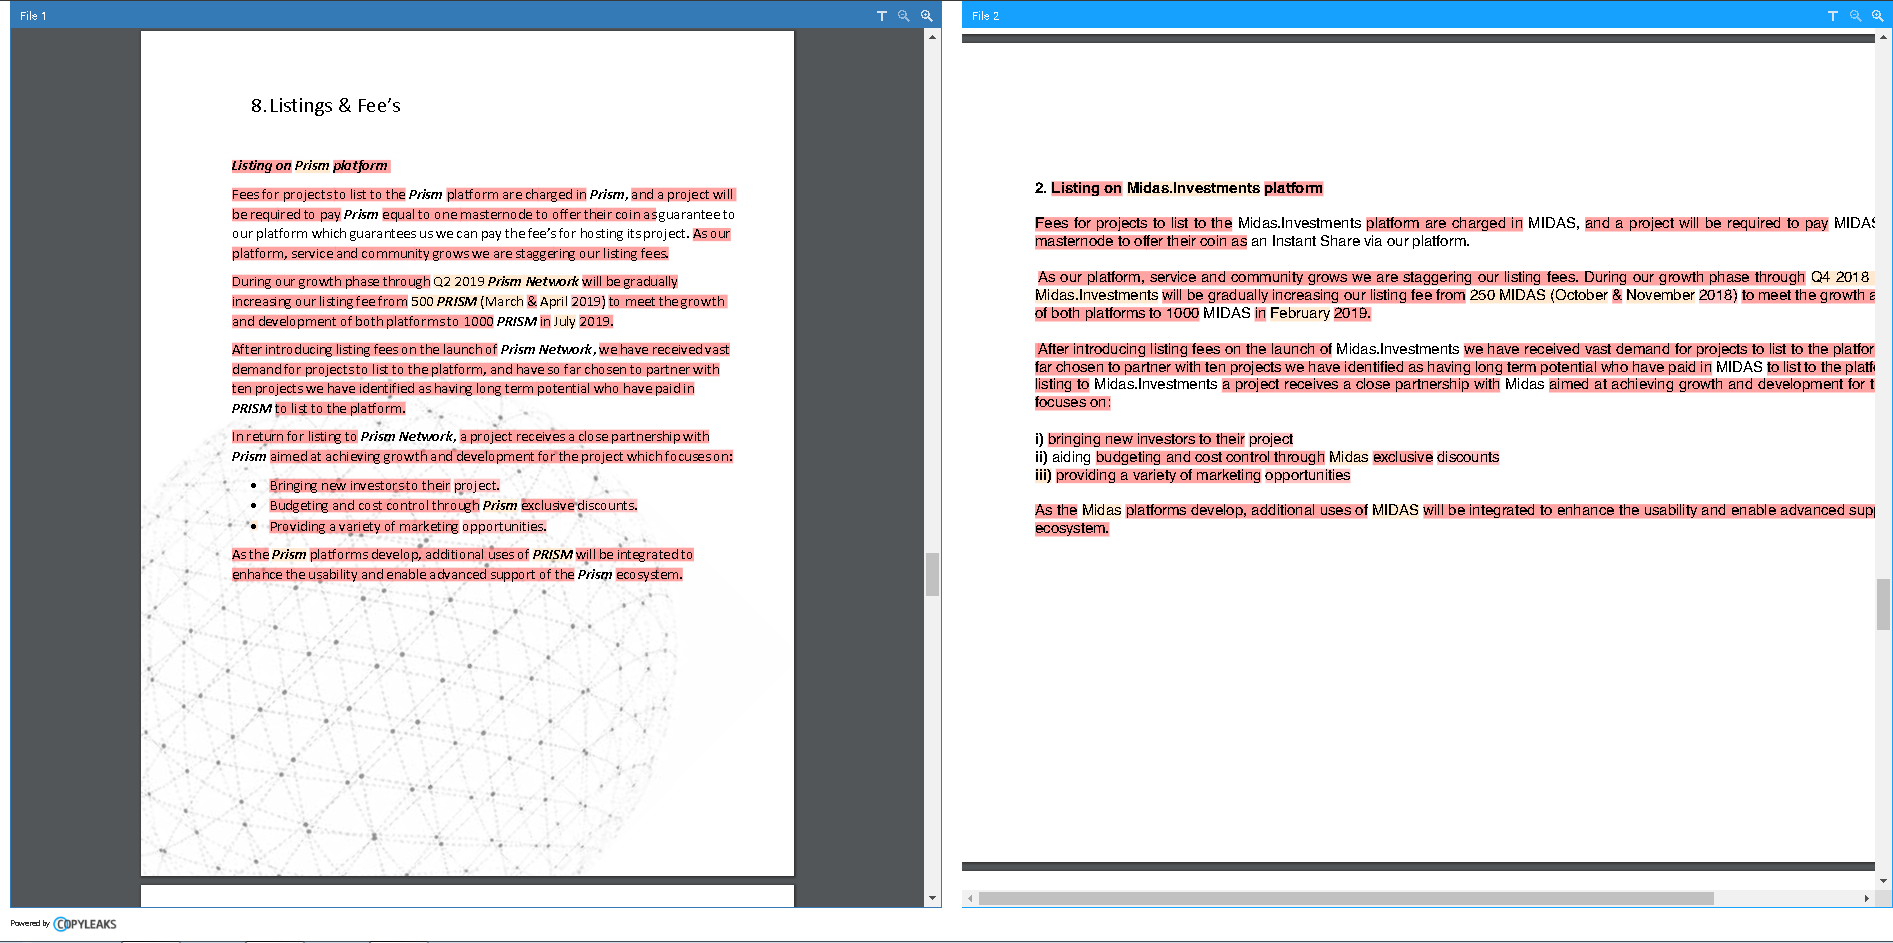Click File 2 horizontal scrollbar right arrow
The image size is (1893, 943).
tap(1866, 898)
